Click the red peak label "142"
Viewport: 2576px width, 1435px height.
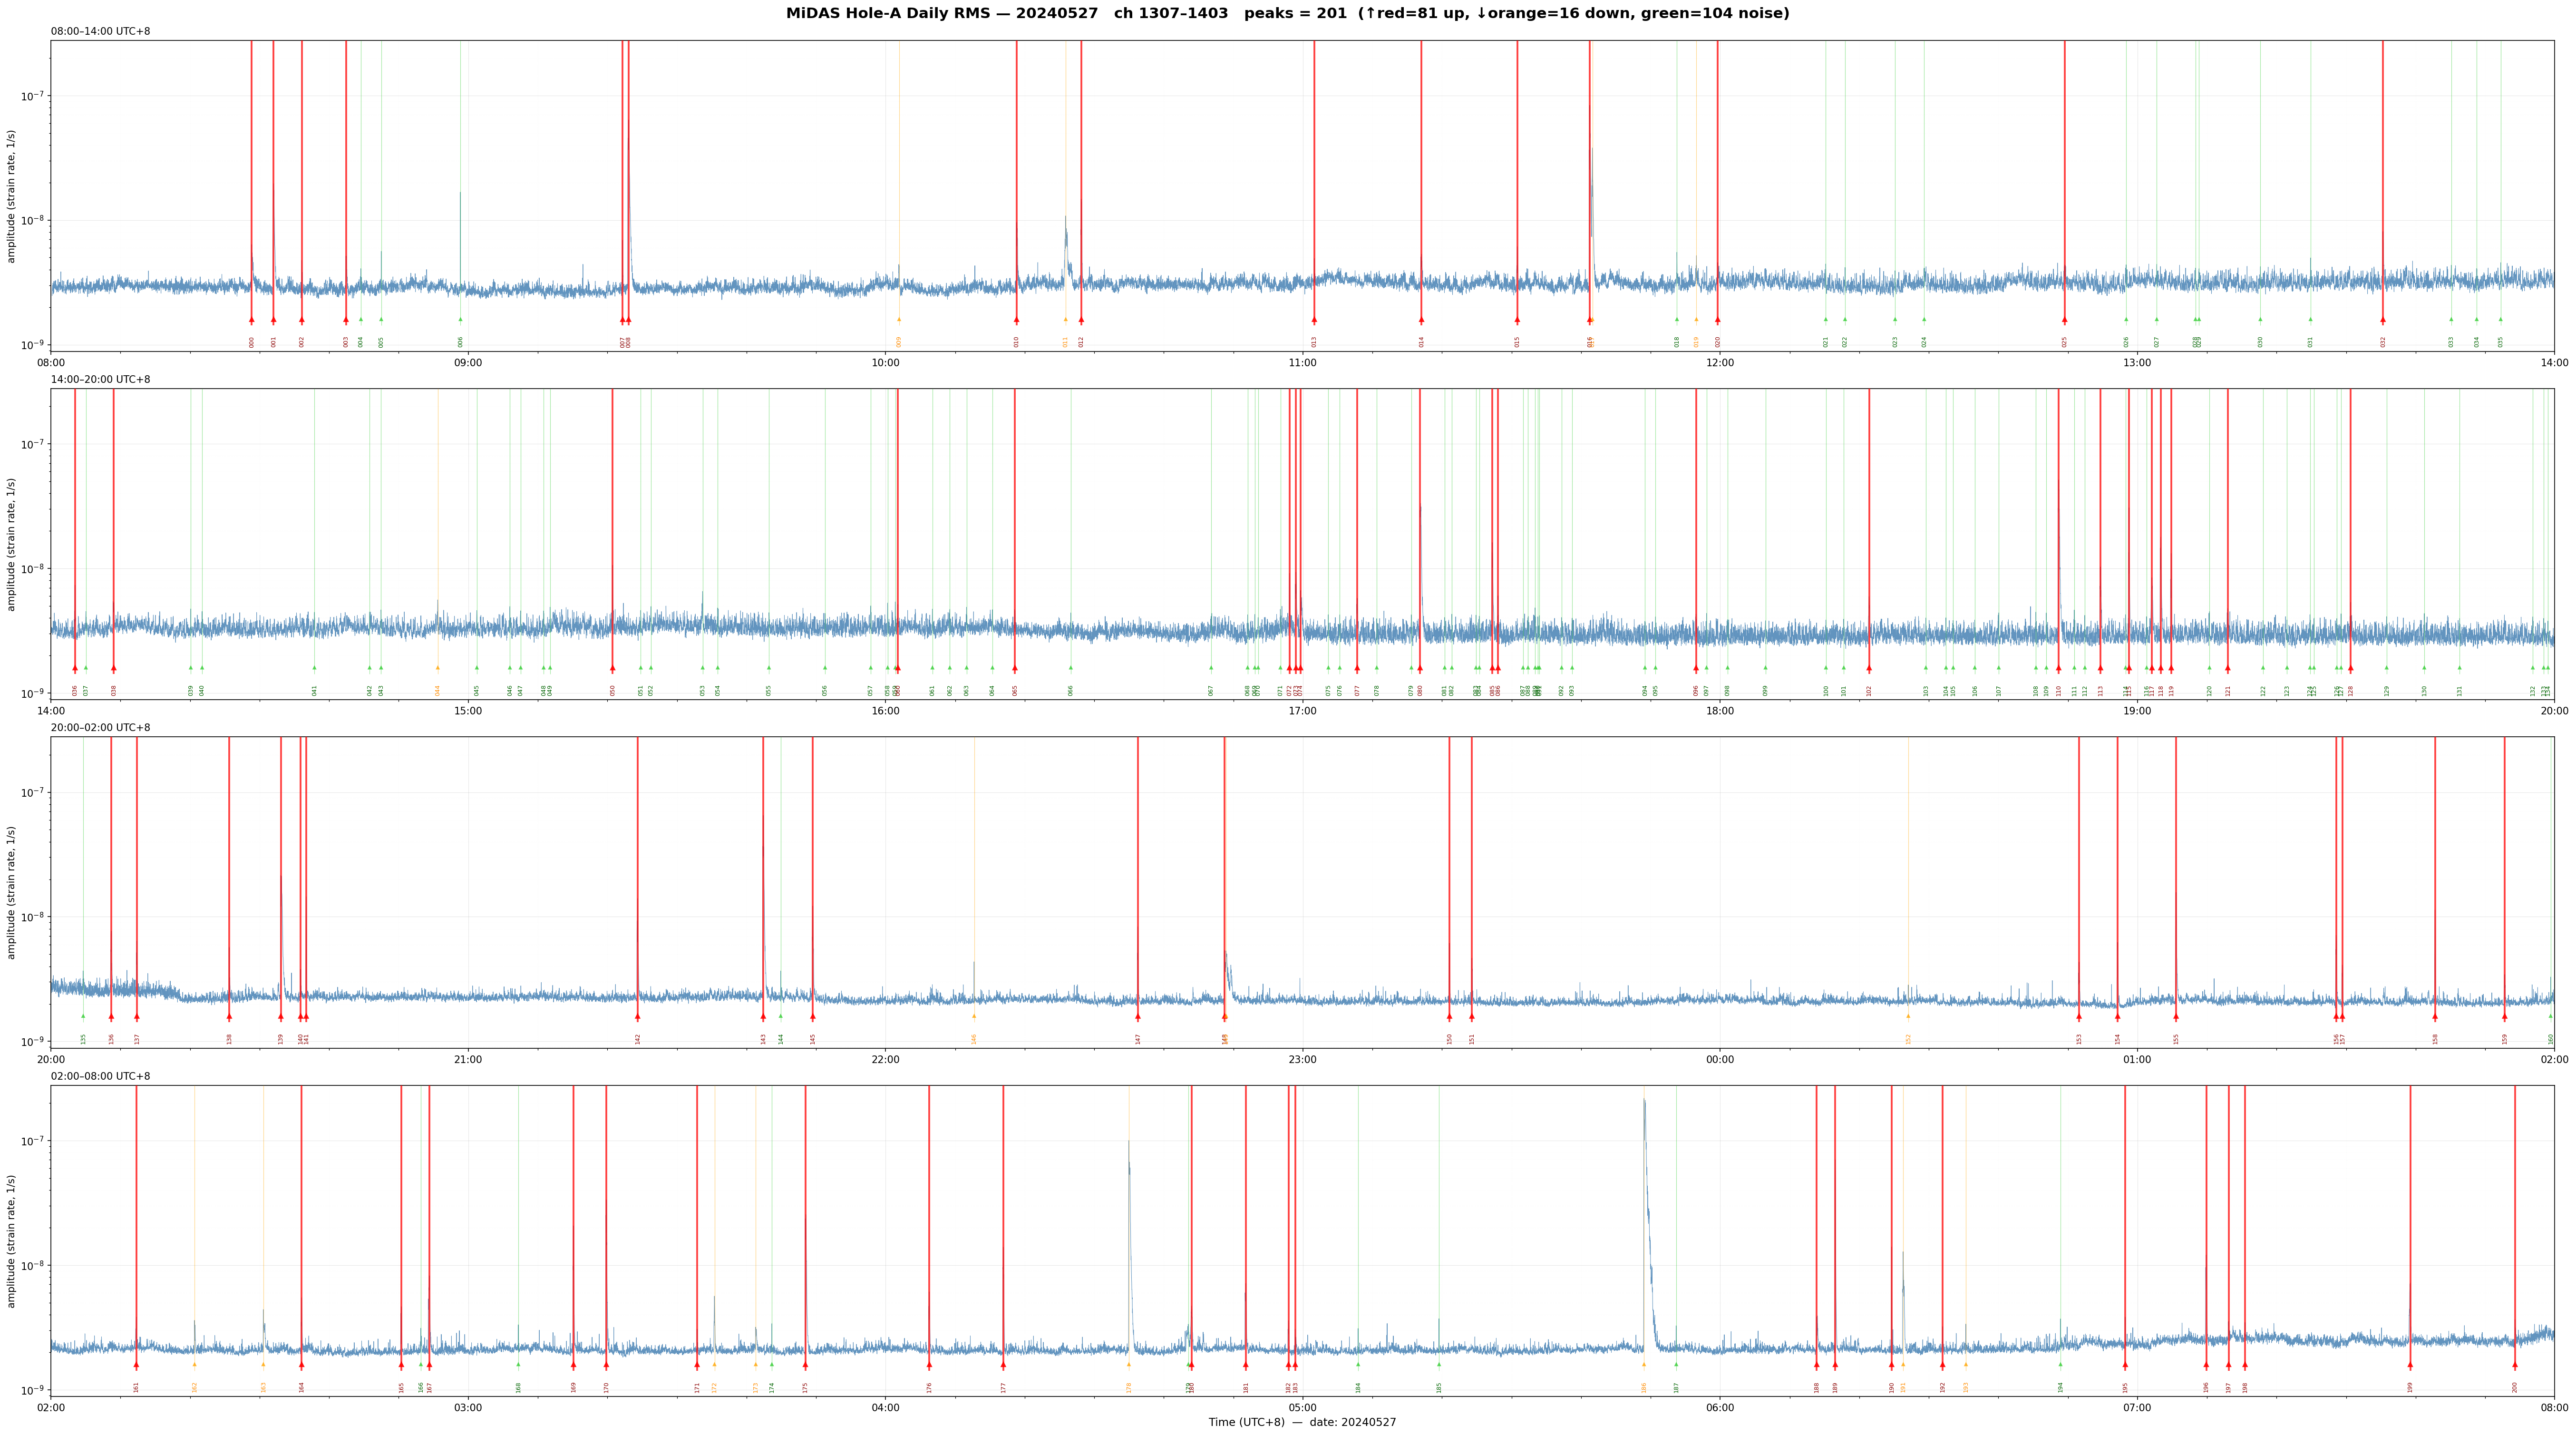click(x=638, y=1039)
